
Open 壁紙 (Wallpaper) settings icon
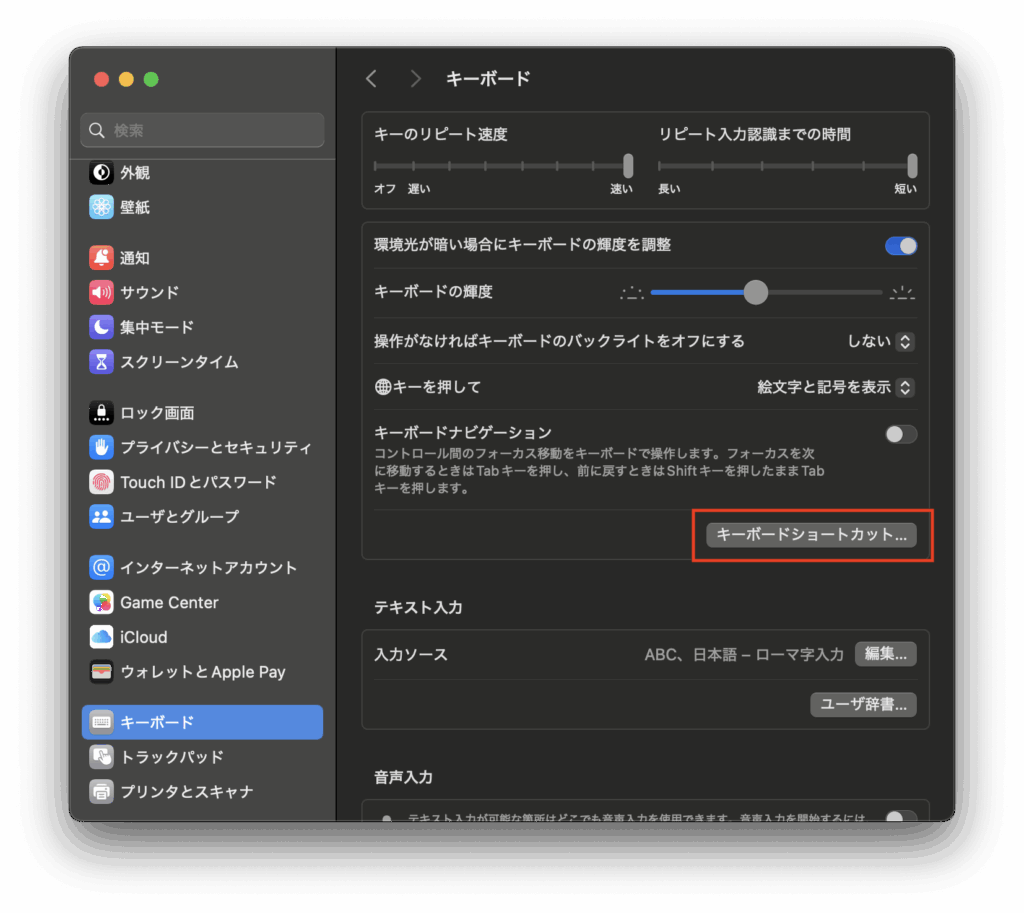click(101, 207)
